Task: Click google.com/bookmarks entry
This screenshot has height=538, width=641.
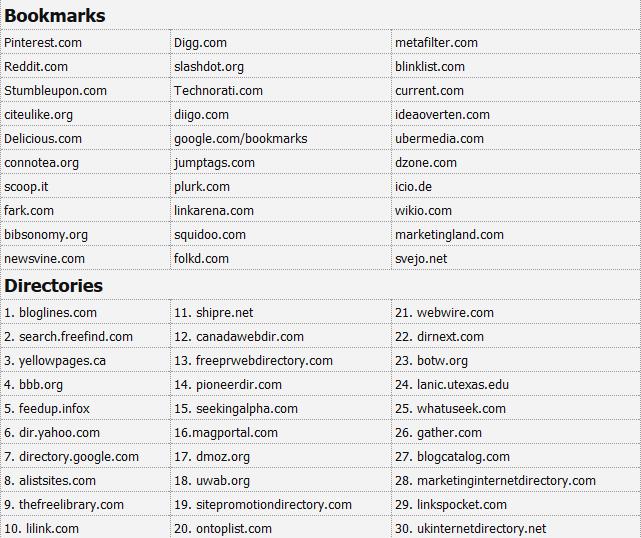Action: click(x=240, y=139)
